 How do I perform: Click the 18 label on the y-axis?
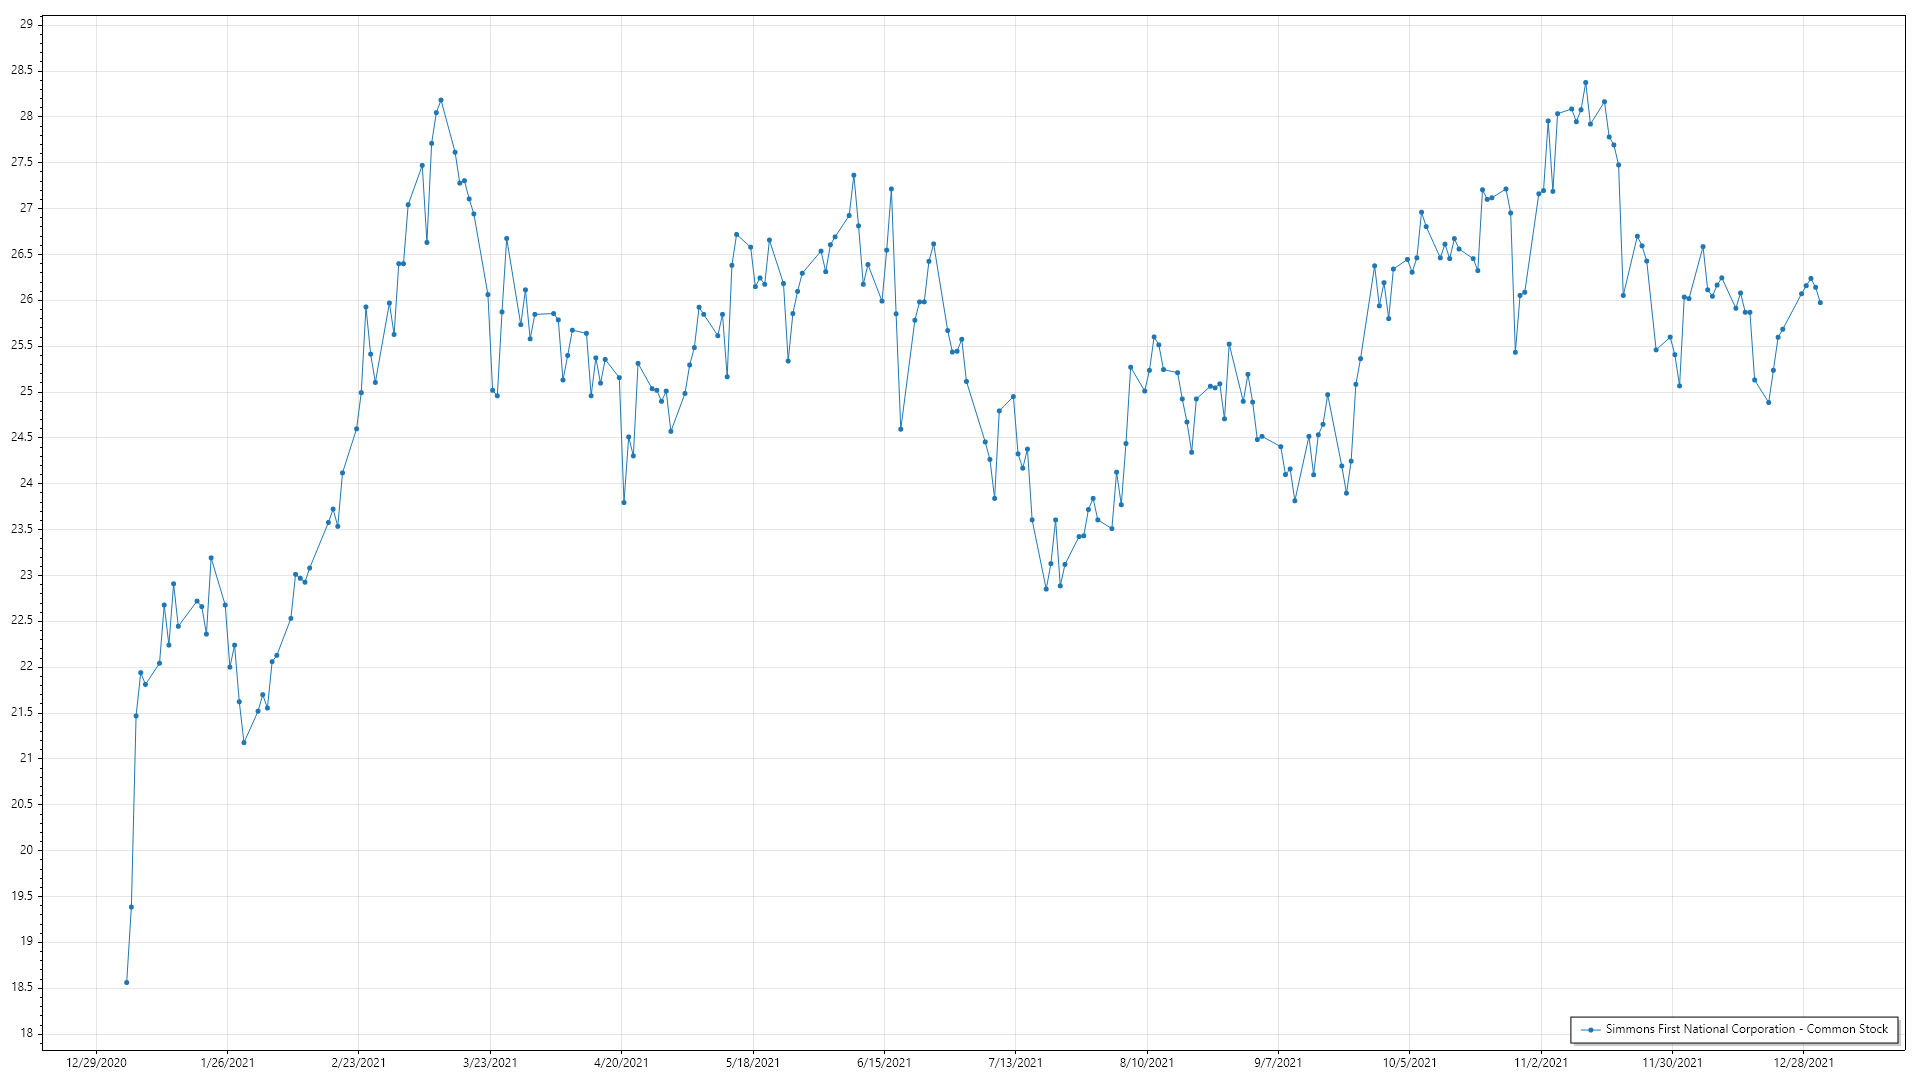pyautogui.click(x=26, y=1033)
